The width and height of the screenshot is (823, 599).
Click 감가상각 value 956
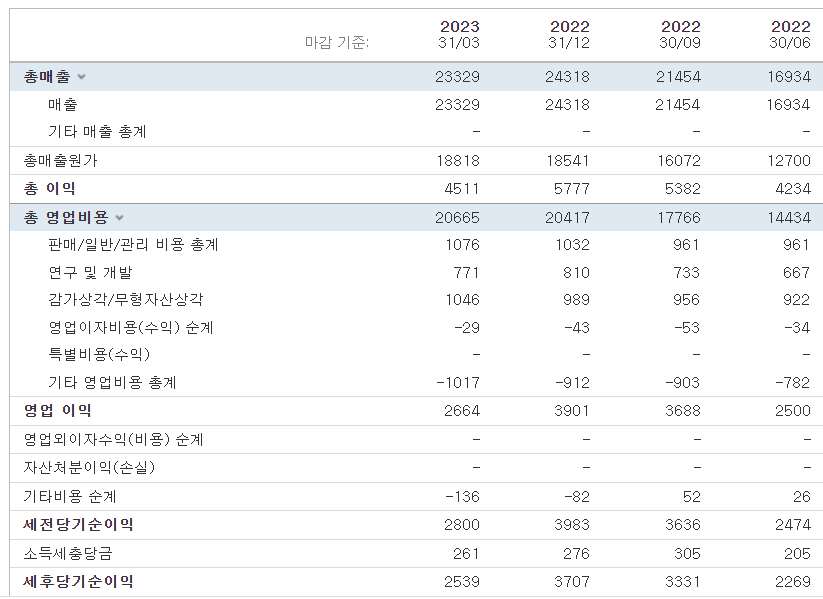pos(687,300)
